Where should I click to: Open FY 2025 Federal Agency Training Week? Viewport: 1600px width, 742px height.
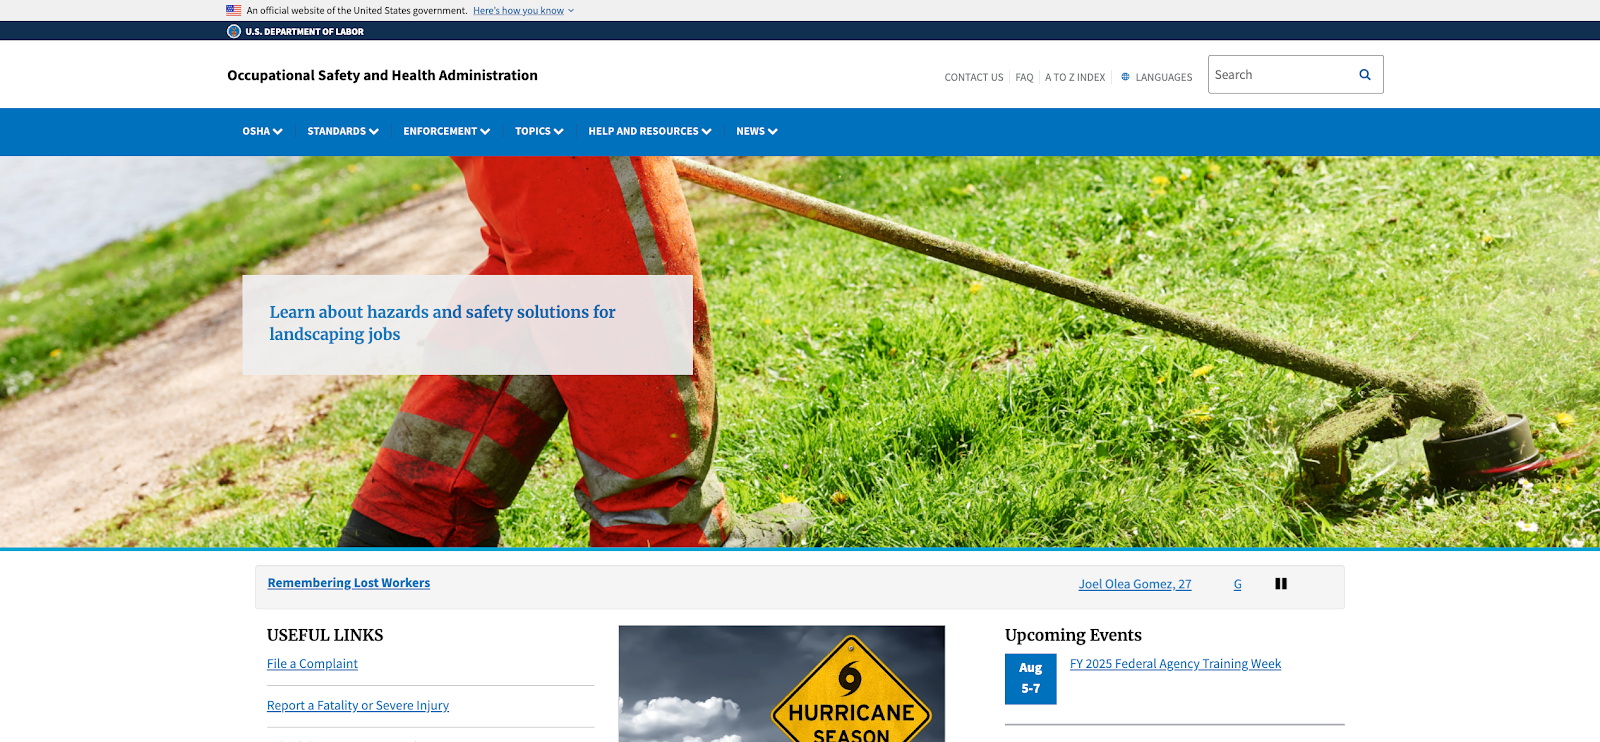pyautogui.click(x=1175, y=664)
